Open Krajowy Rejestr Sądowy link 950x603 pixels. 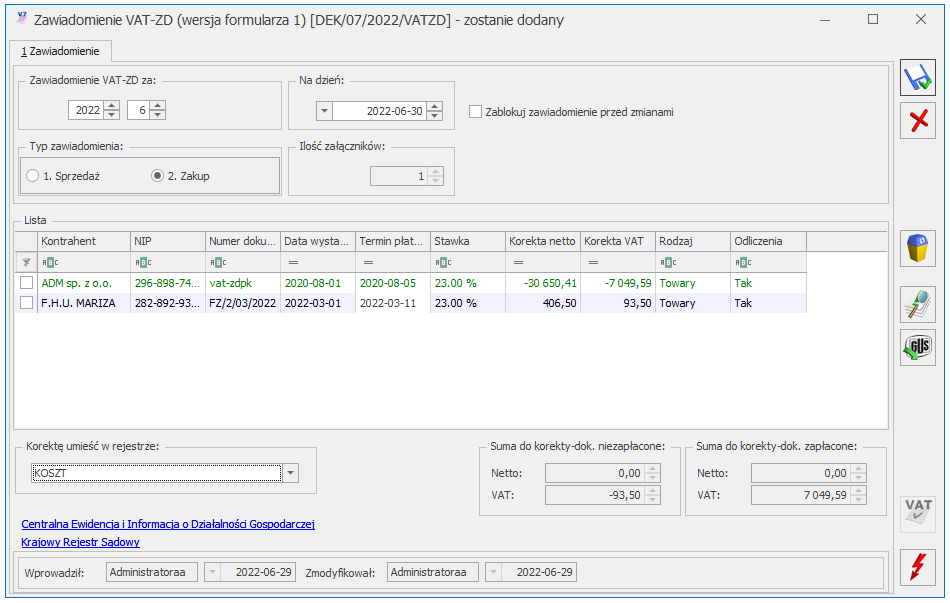coord(80,542)
